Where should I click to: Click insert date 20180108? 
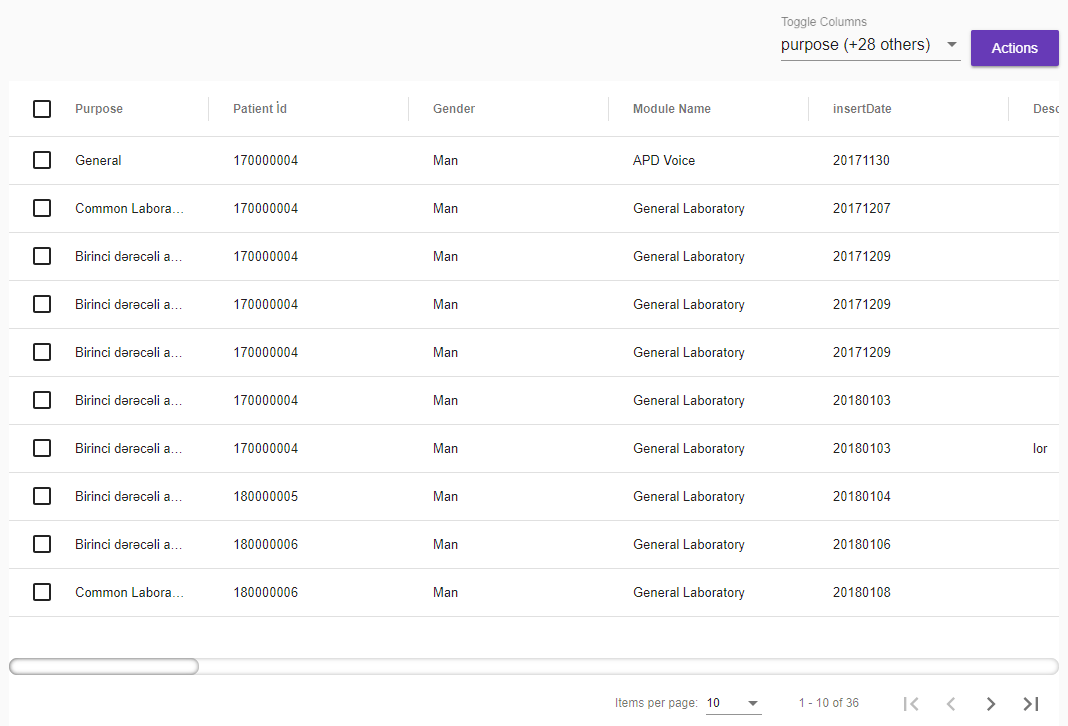pyautogui.click(x=861, y=593)
